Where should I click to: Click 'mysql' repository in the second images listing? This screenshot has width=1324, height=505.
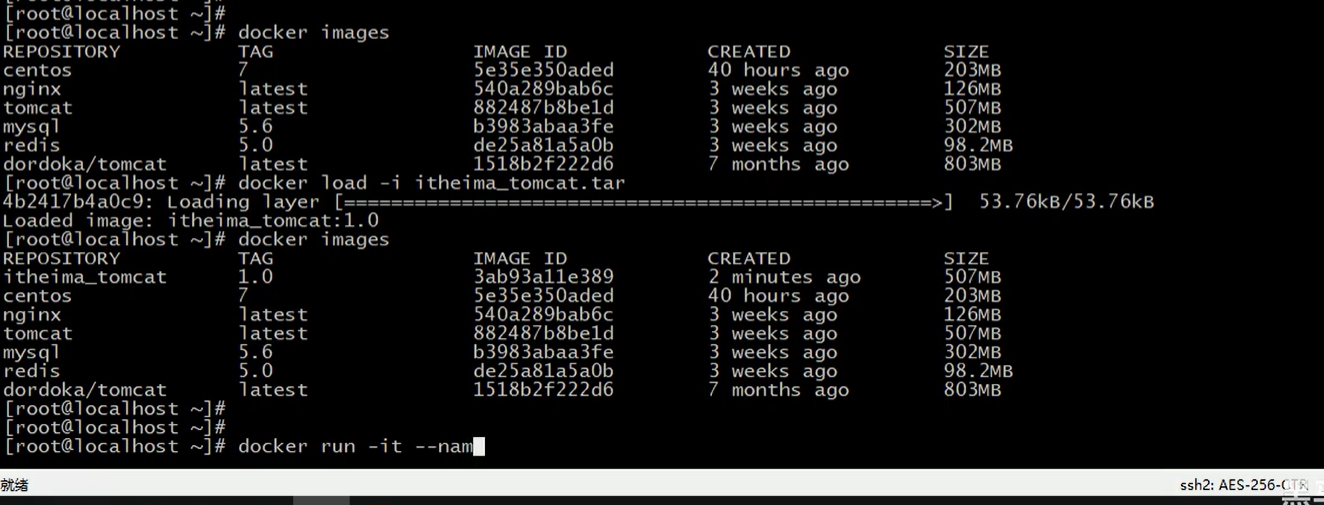click(x=32, y=352)
